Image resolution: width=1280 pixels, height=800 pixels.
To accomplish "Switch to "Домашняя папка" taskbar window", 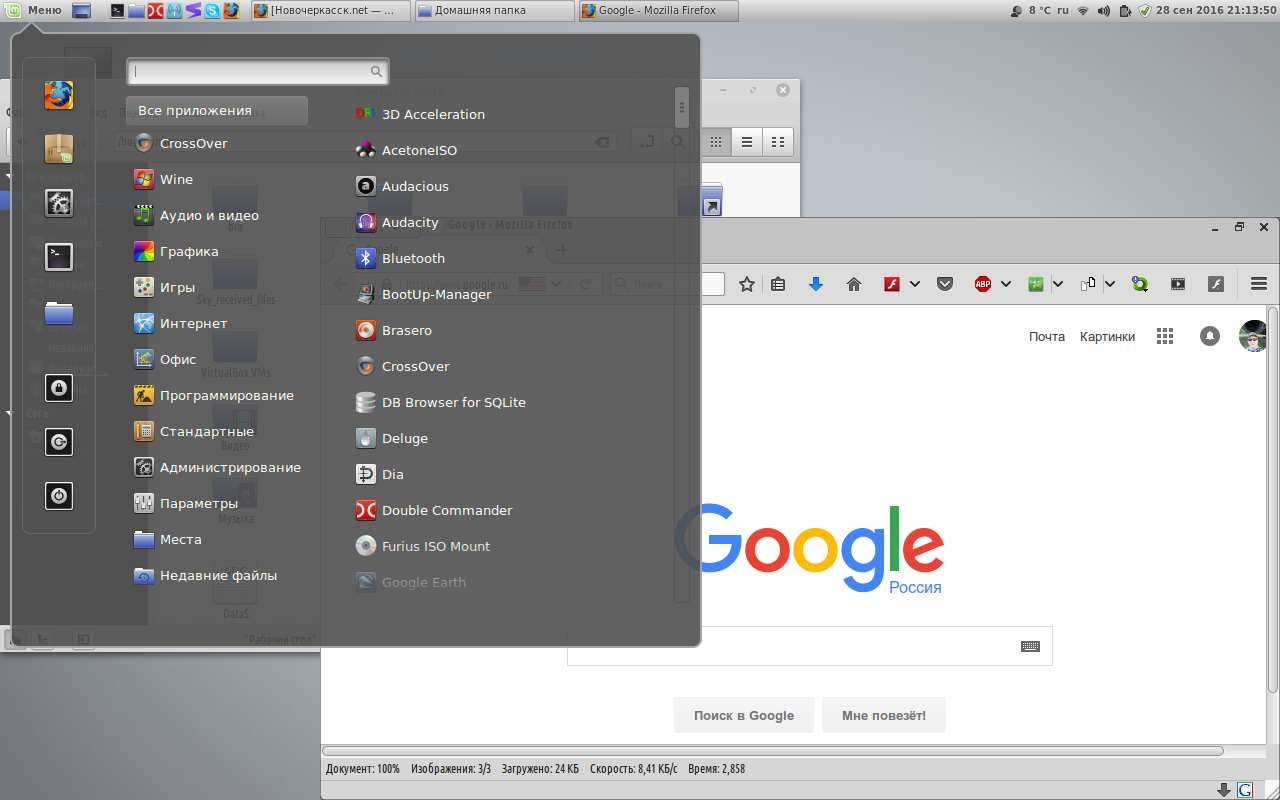I will point(494,11).
